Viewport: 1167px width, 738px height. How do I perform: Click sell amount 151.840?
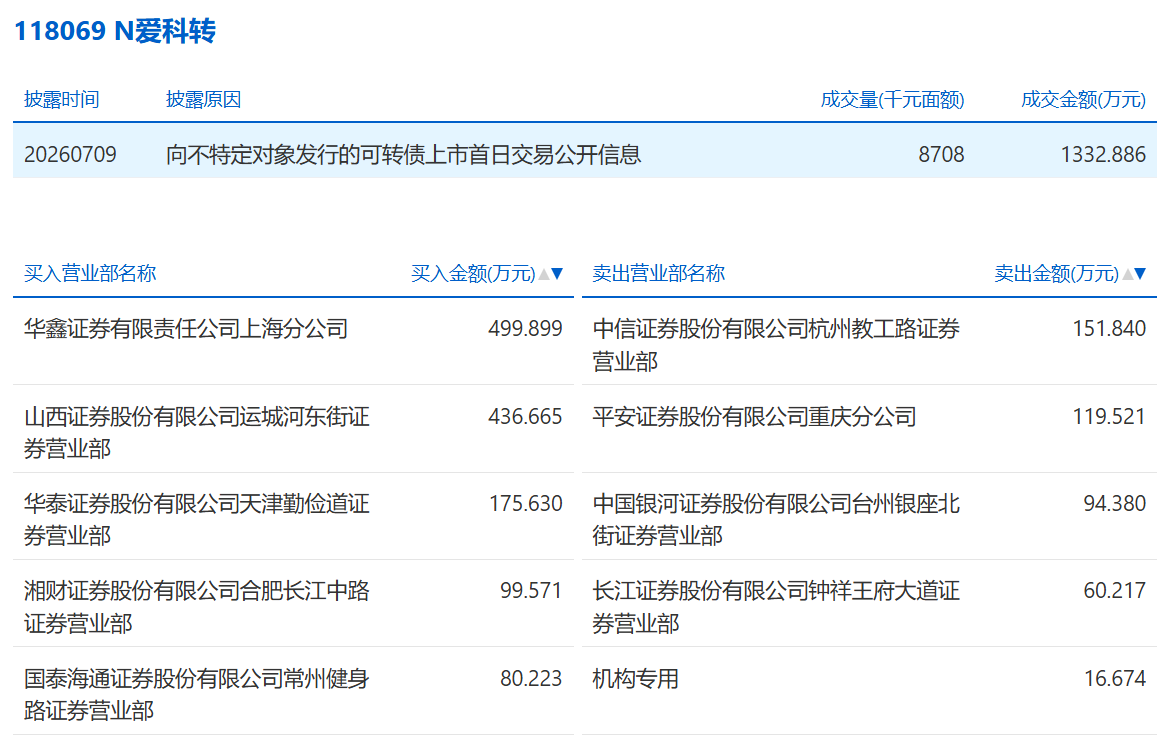pos(1109,329)
